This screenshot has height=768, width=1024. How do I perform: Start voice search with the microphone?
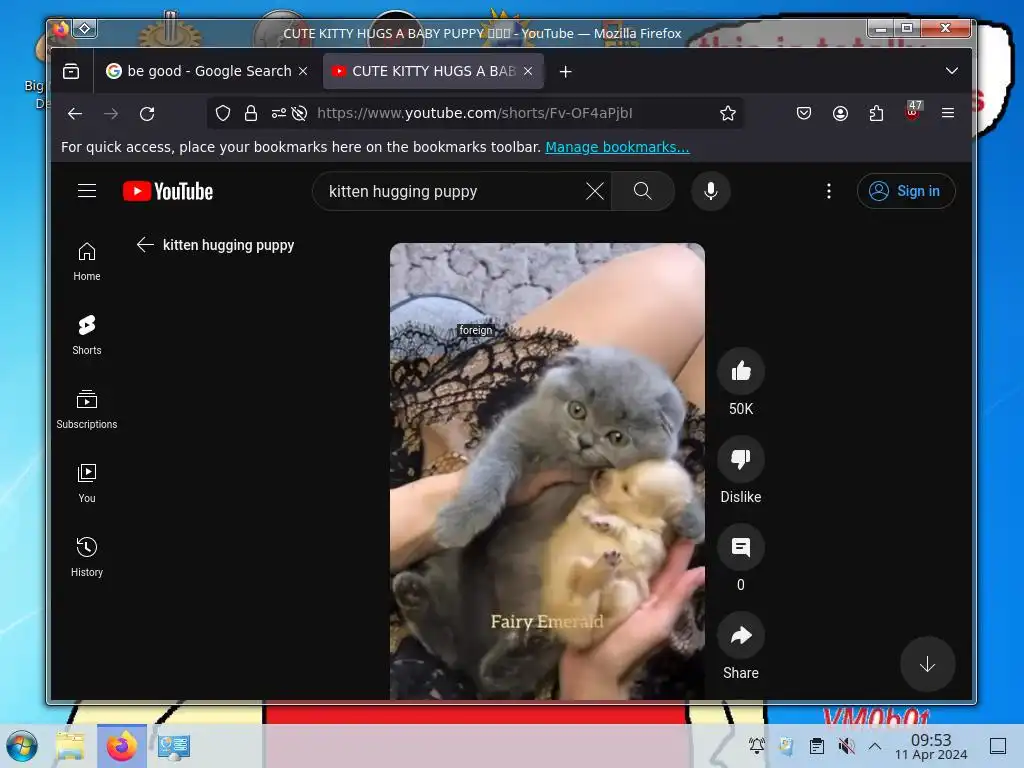tap(711, 191)
